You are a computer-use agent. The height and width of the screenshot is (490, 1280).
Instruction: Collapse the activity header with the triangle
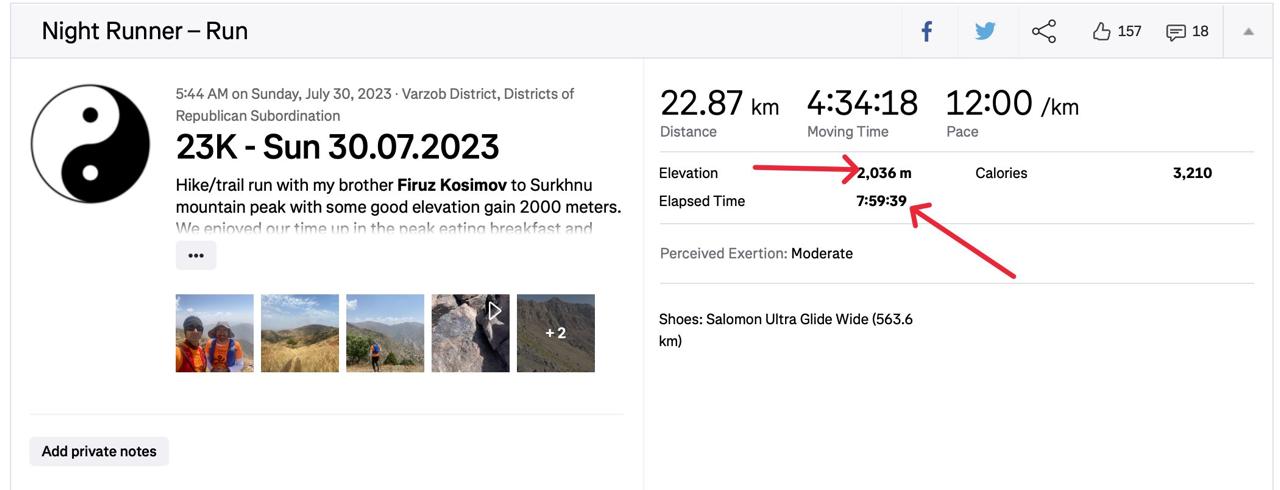click(x=1248, y=32)
